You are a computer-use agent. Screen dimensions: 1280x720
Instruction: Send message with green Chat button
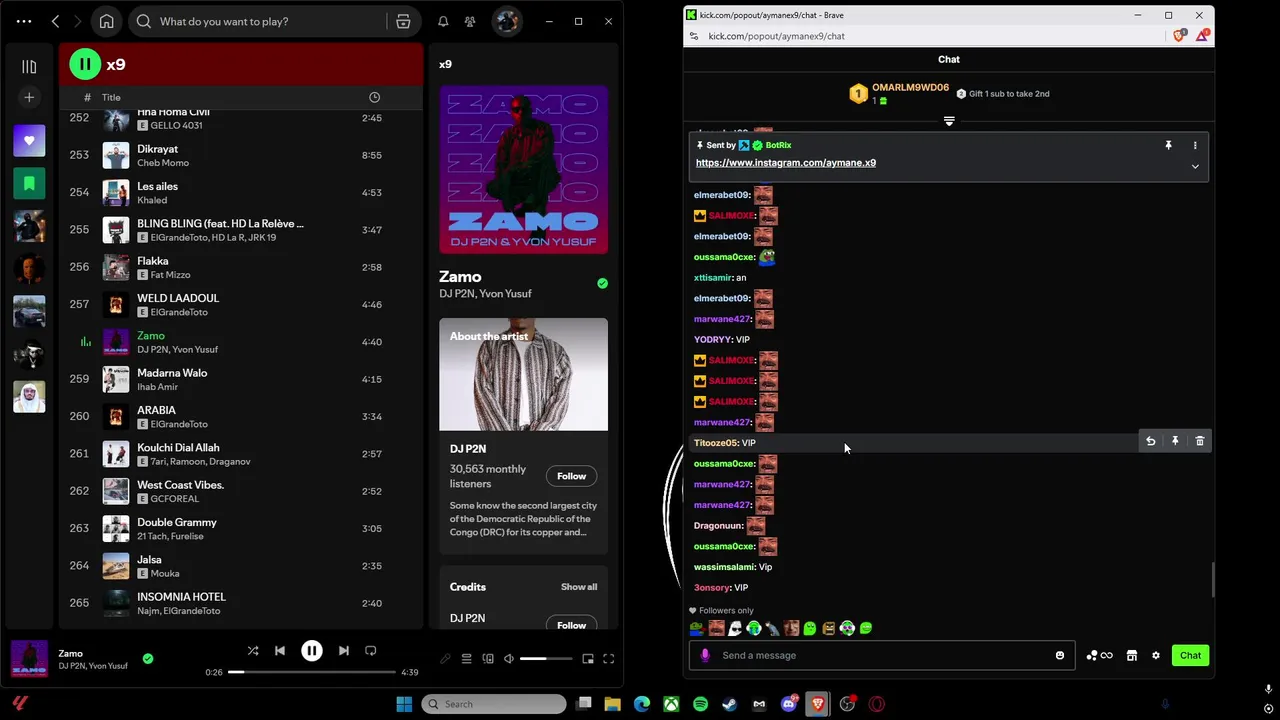(x=1190, y=656)
